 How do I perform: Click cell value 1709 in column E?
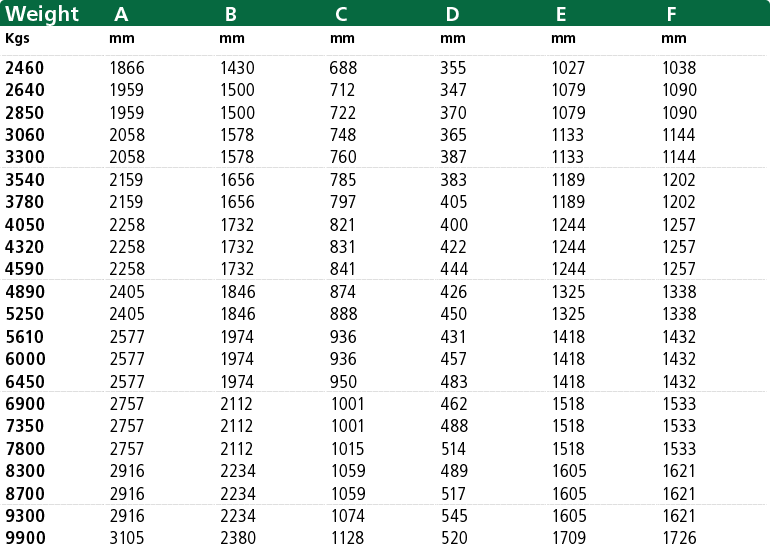[569, 538]
